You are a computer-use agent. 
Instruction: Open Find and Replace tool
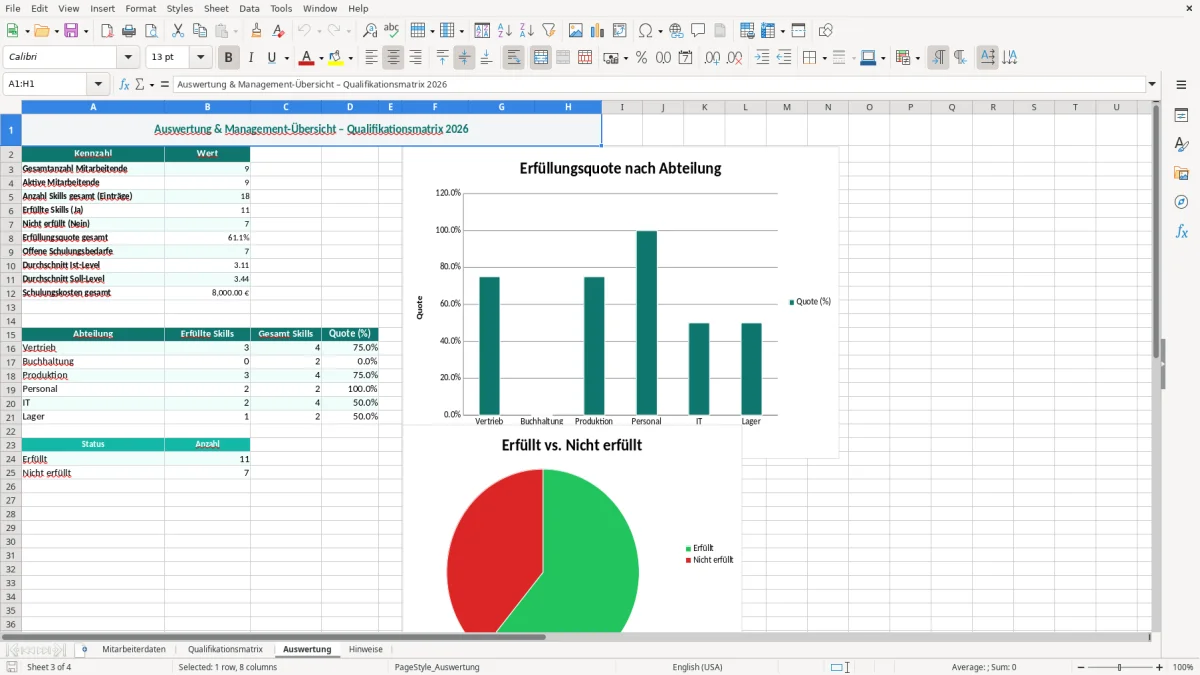tap(370, 31)
